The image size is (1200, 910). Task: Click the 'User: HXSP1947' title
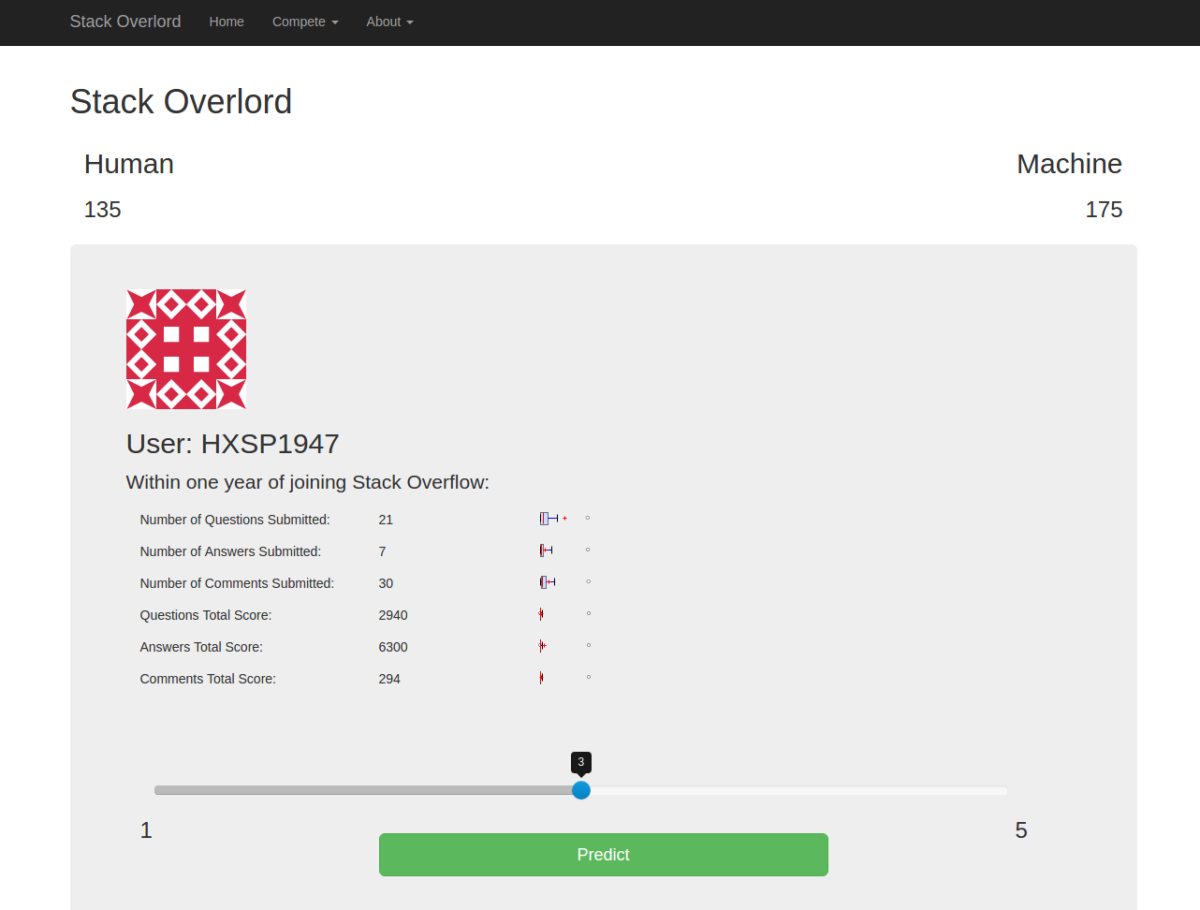233,444
